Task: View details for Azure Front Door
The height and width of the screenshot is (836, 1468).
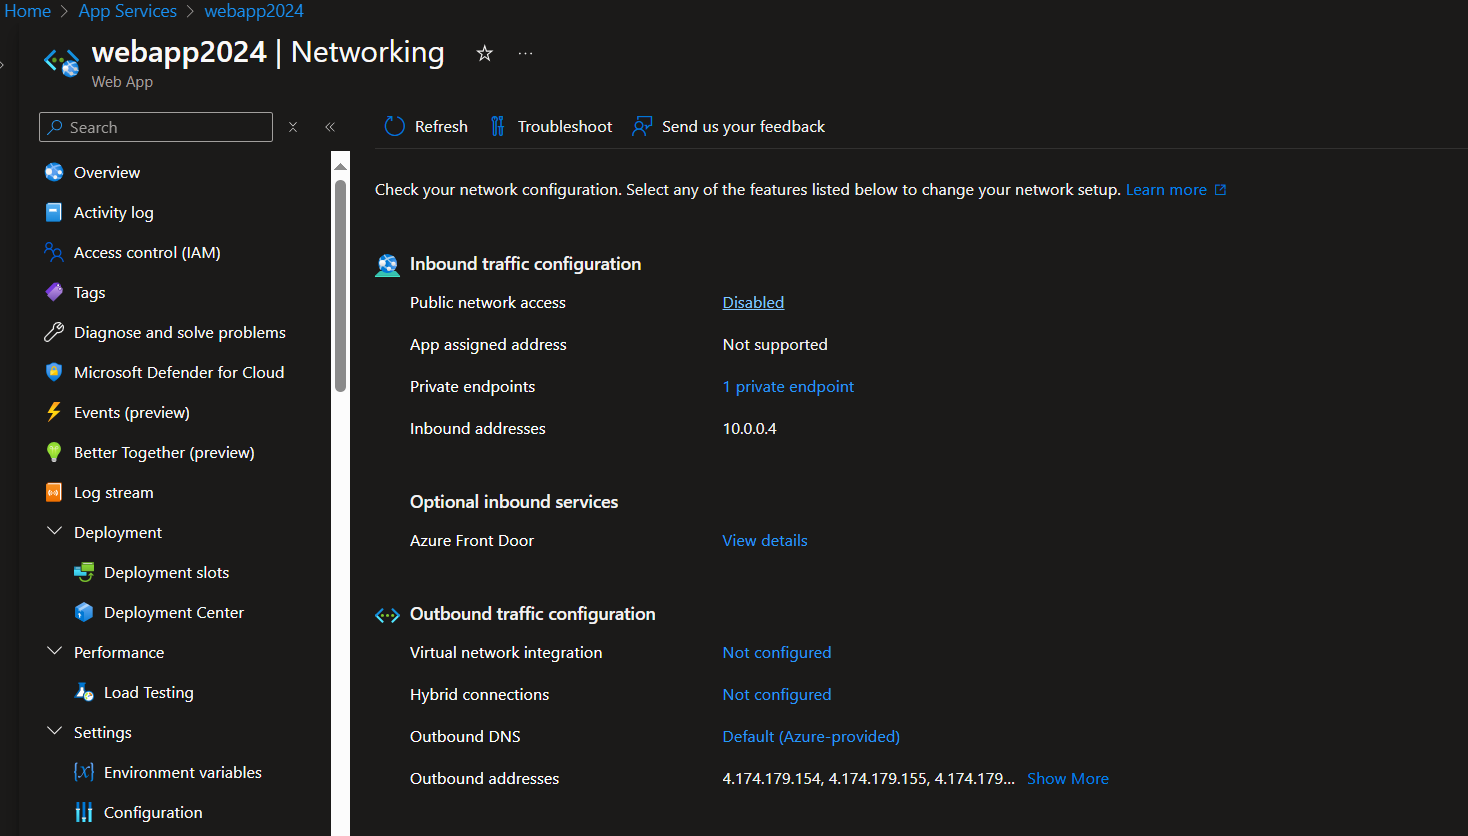Action: point(765,540)
